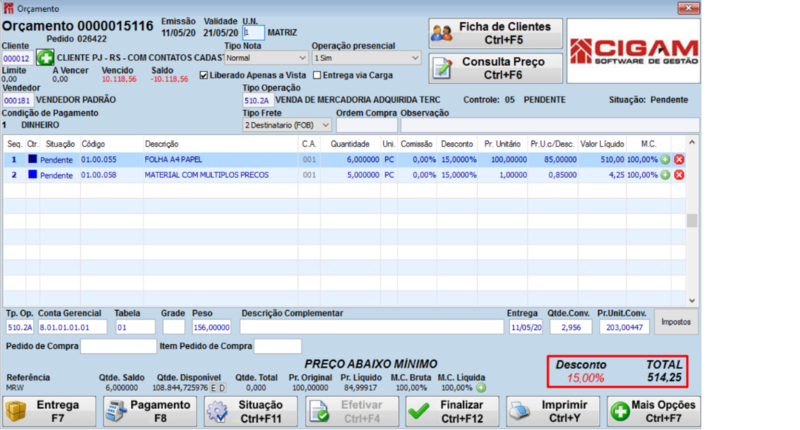
Task: Click the green plus icon beside client code
Action: (45, 58)
